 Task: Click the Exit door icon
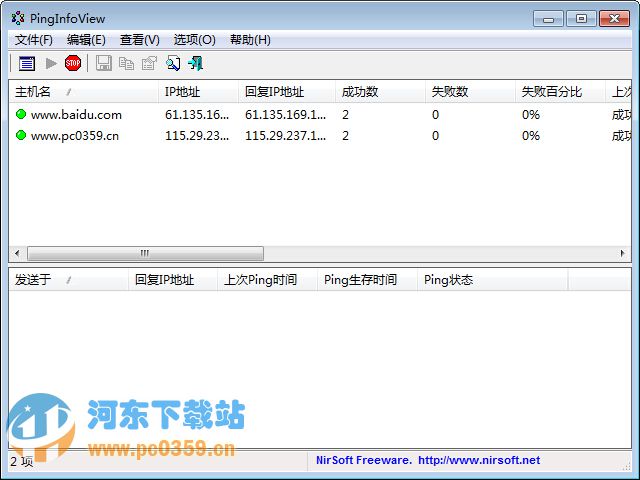[196, 63]
